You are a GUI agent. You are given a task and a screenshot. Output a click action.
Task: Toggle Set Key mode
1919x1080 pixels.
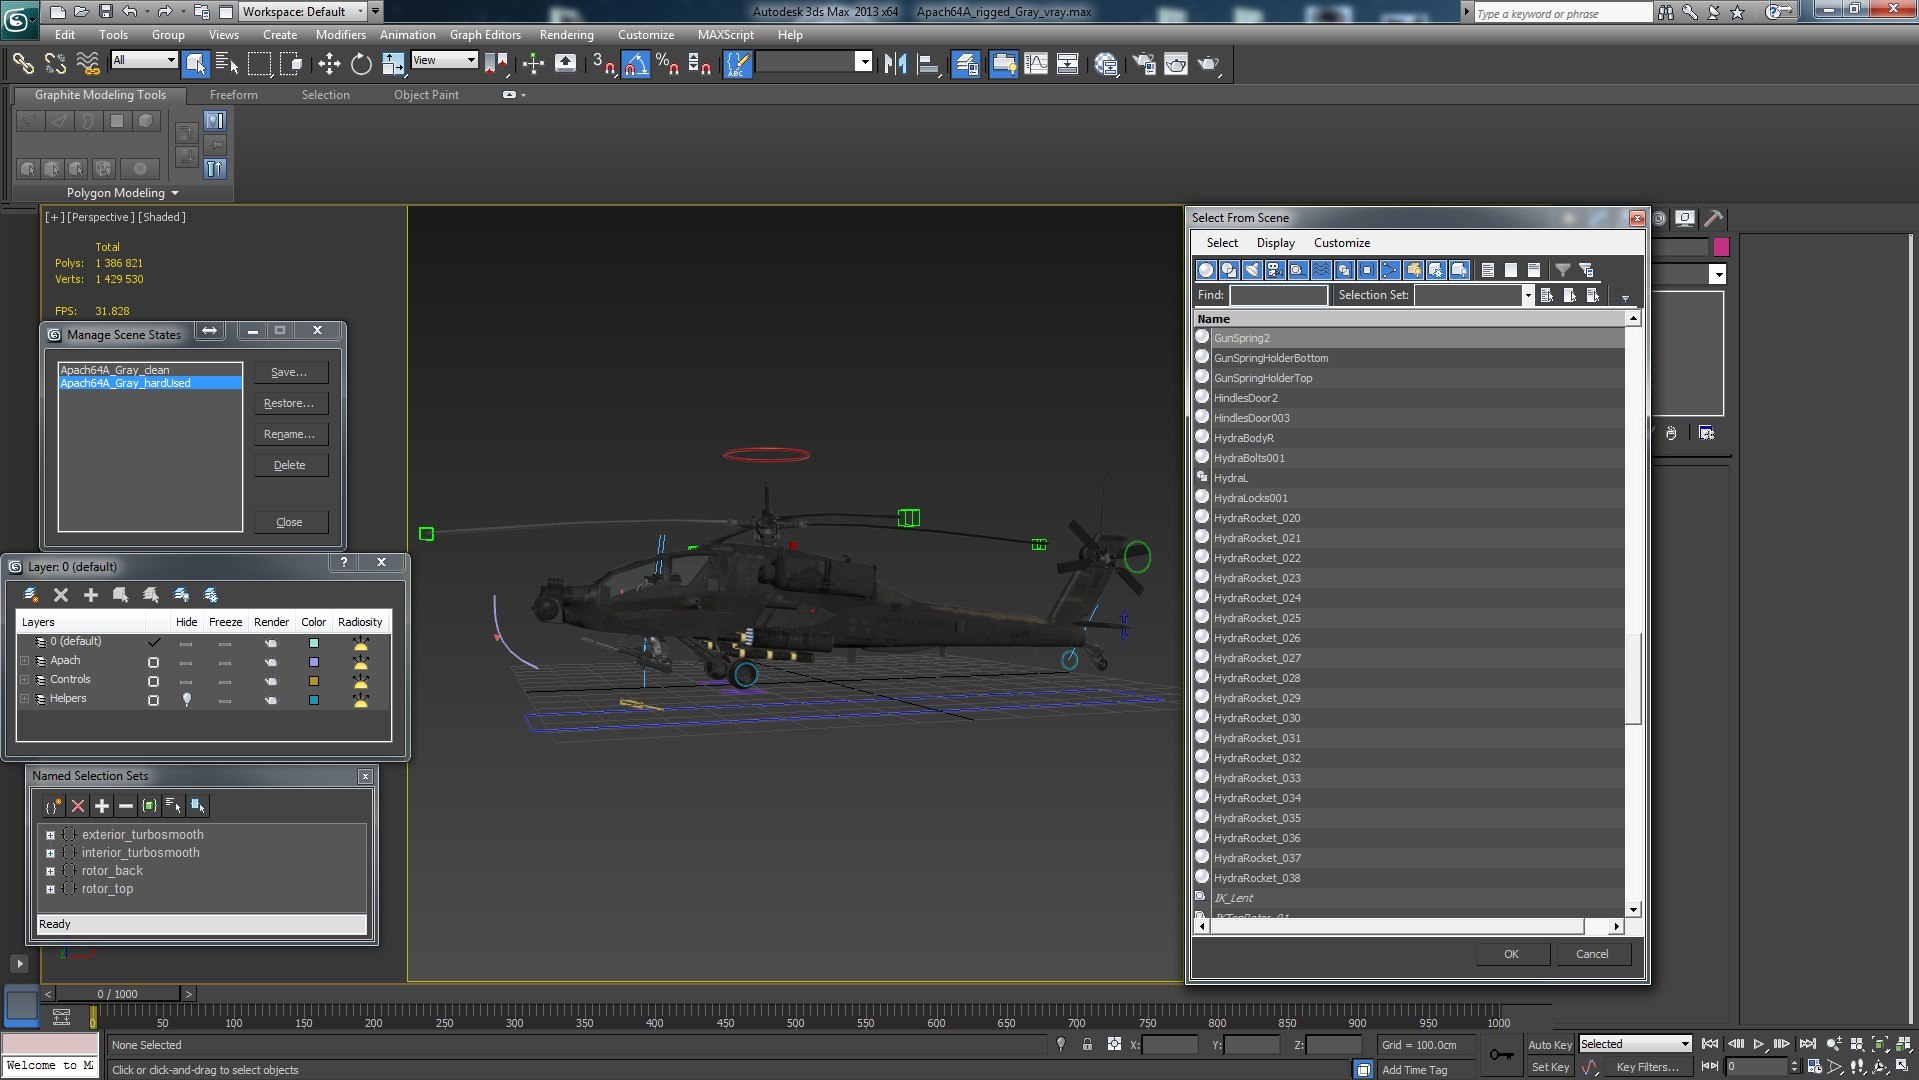click(1550, 1067)
